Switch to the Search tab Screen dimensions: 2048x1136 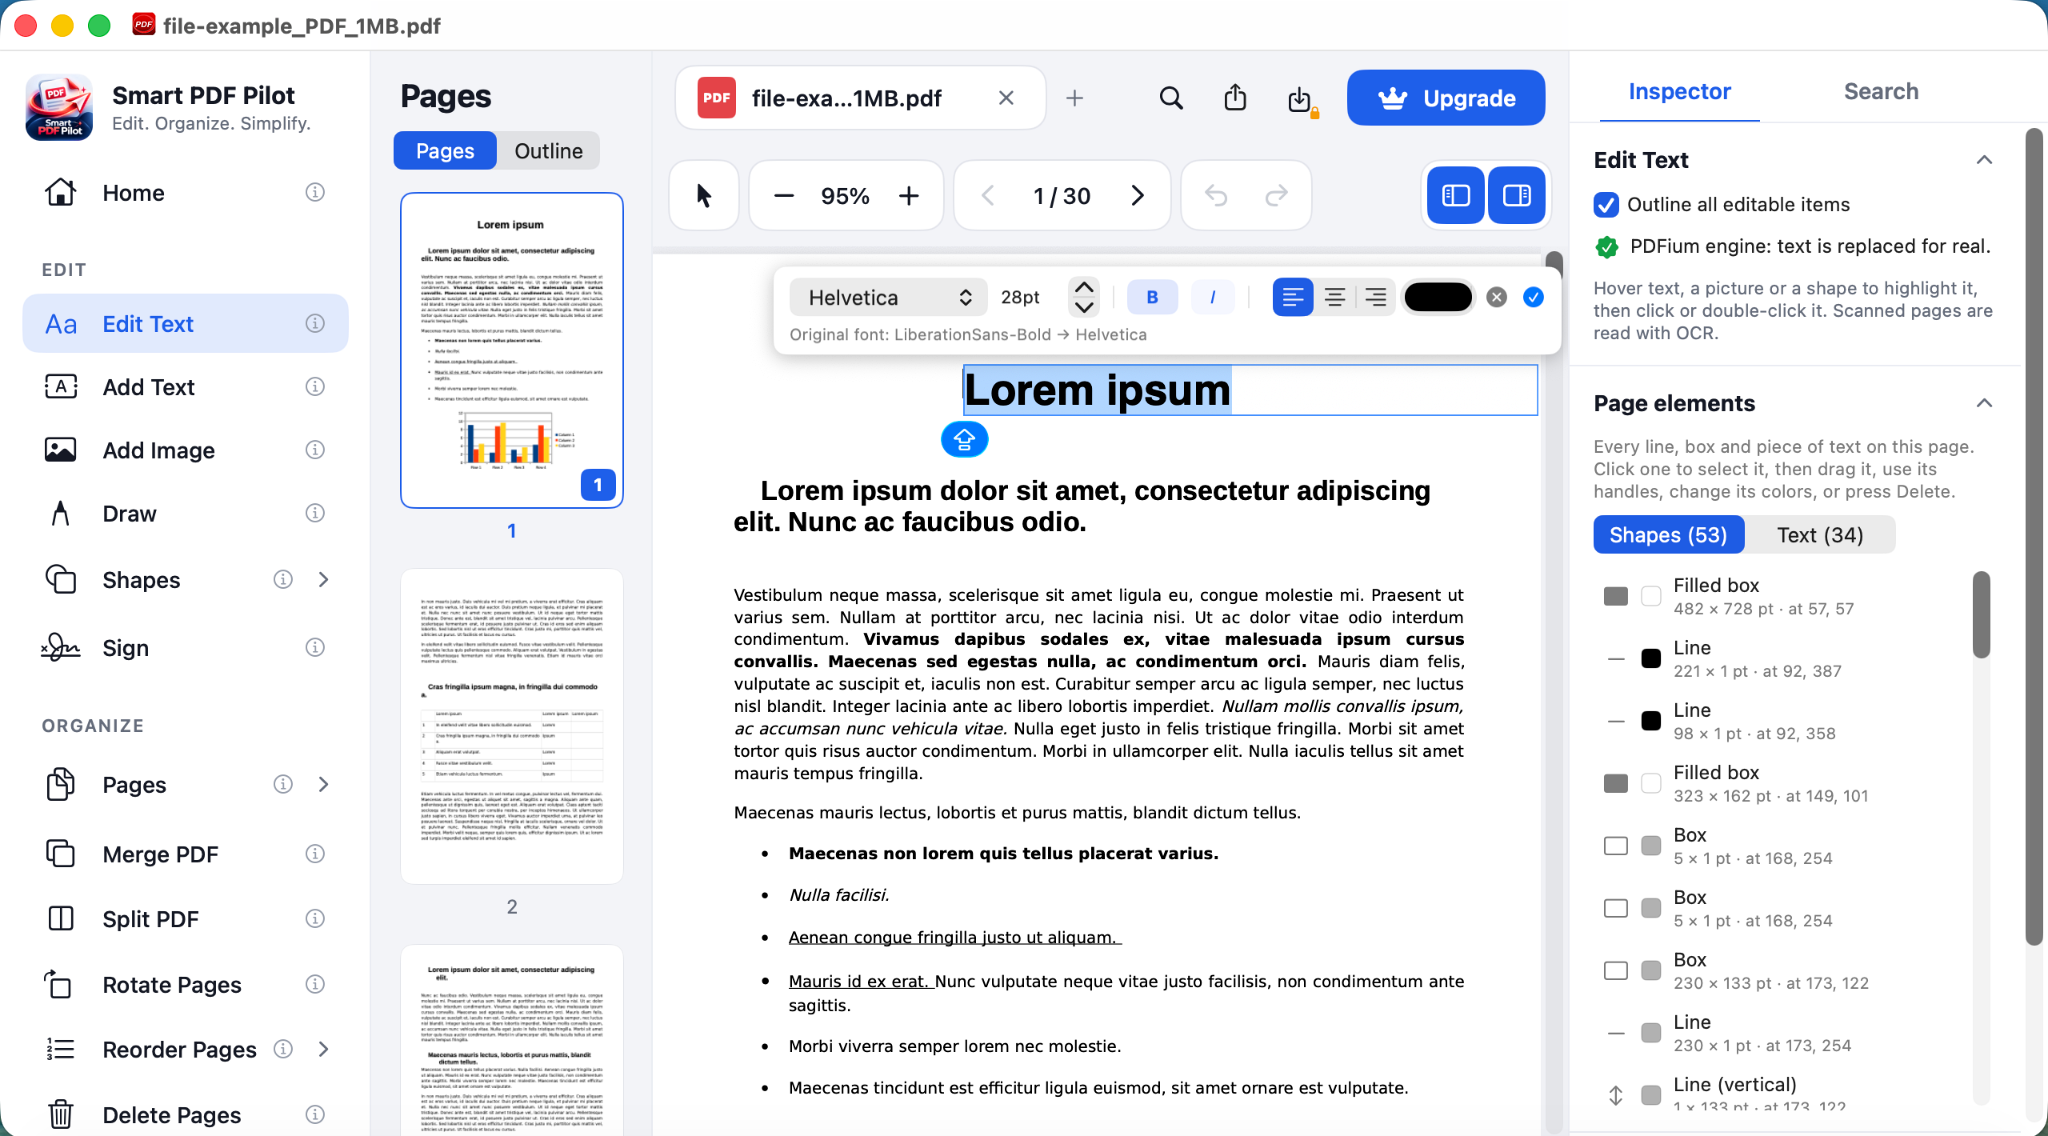(1881, 91)
